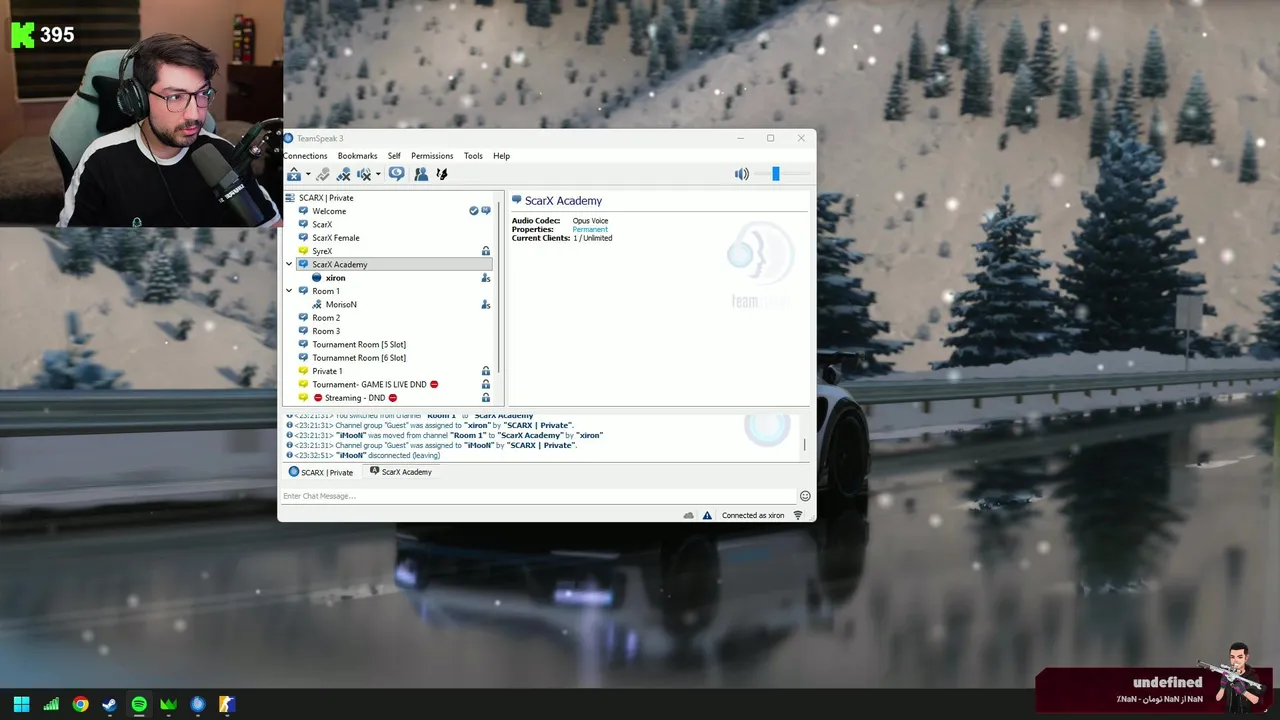The height and width of the screenshot is (720, 1280).
Task: Open the contacts toolbar icon
Action: [x=421, y=174]
